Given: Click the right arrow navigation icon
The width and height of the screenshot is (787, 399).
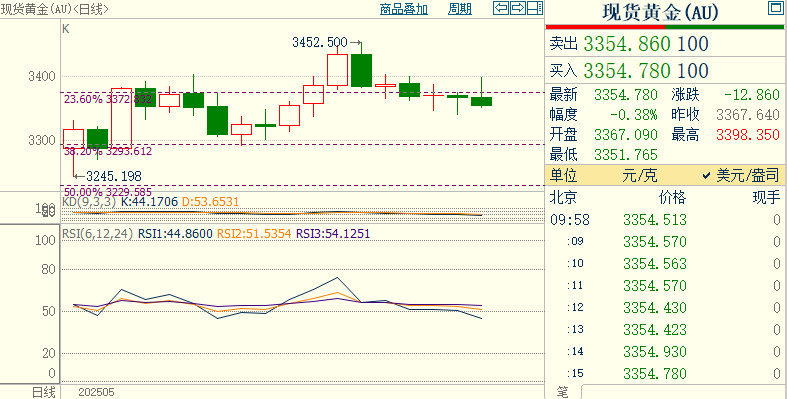Looking at the screenshot, I should click(518, 8).
